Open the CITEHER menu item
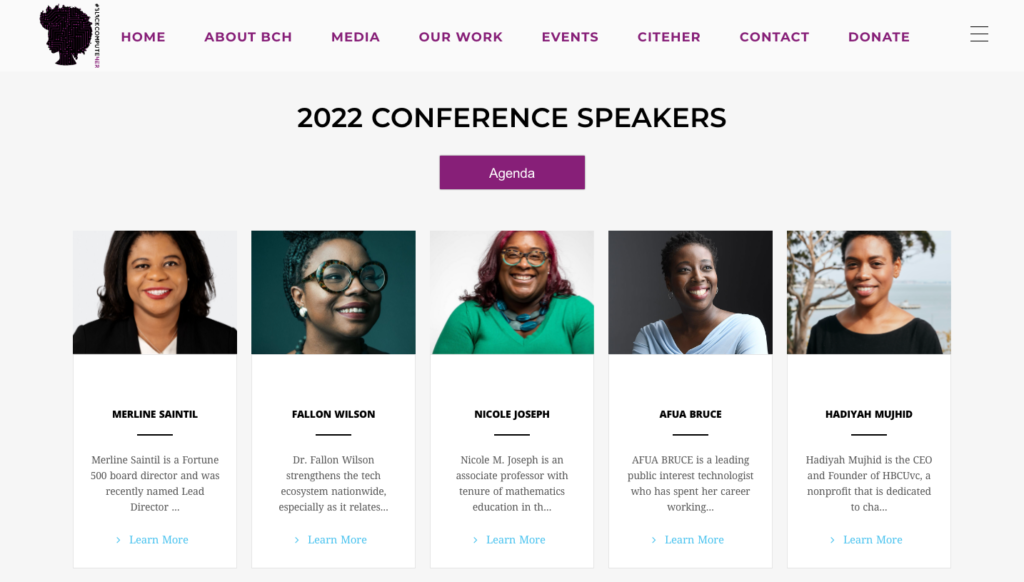This screenshot has height=582, width=1024. pyautogui.click(x=669, y=37)
